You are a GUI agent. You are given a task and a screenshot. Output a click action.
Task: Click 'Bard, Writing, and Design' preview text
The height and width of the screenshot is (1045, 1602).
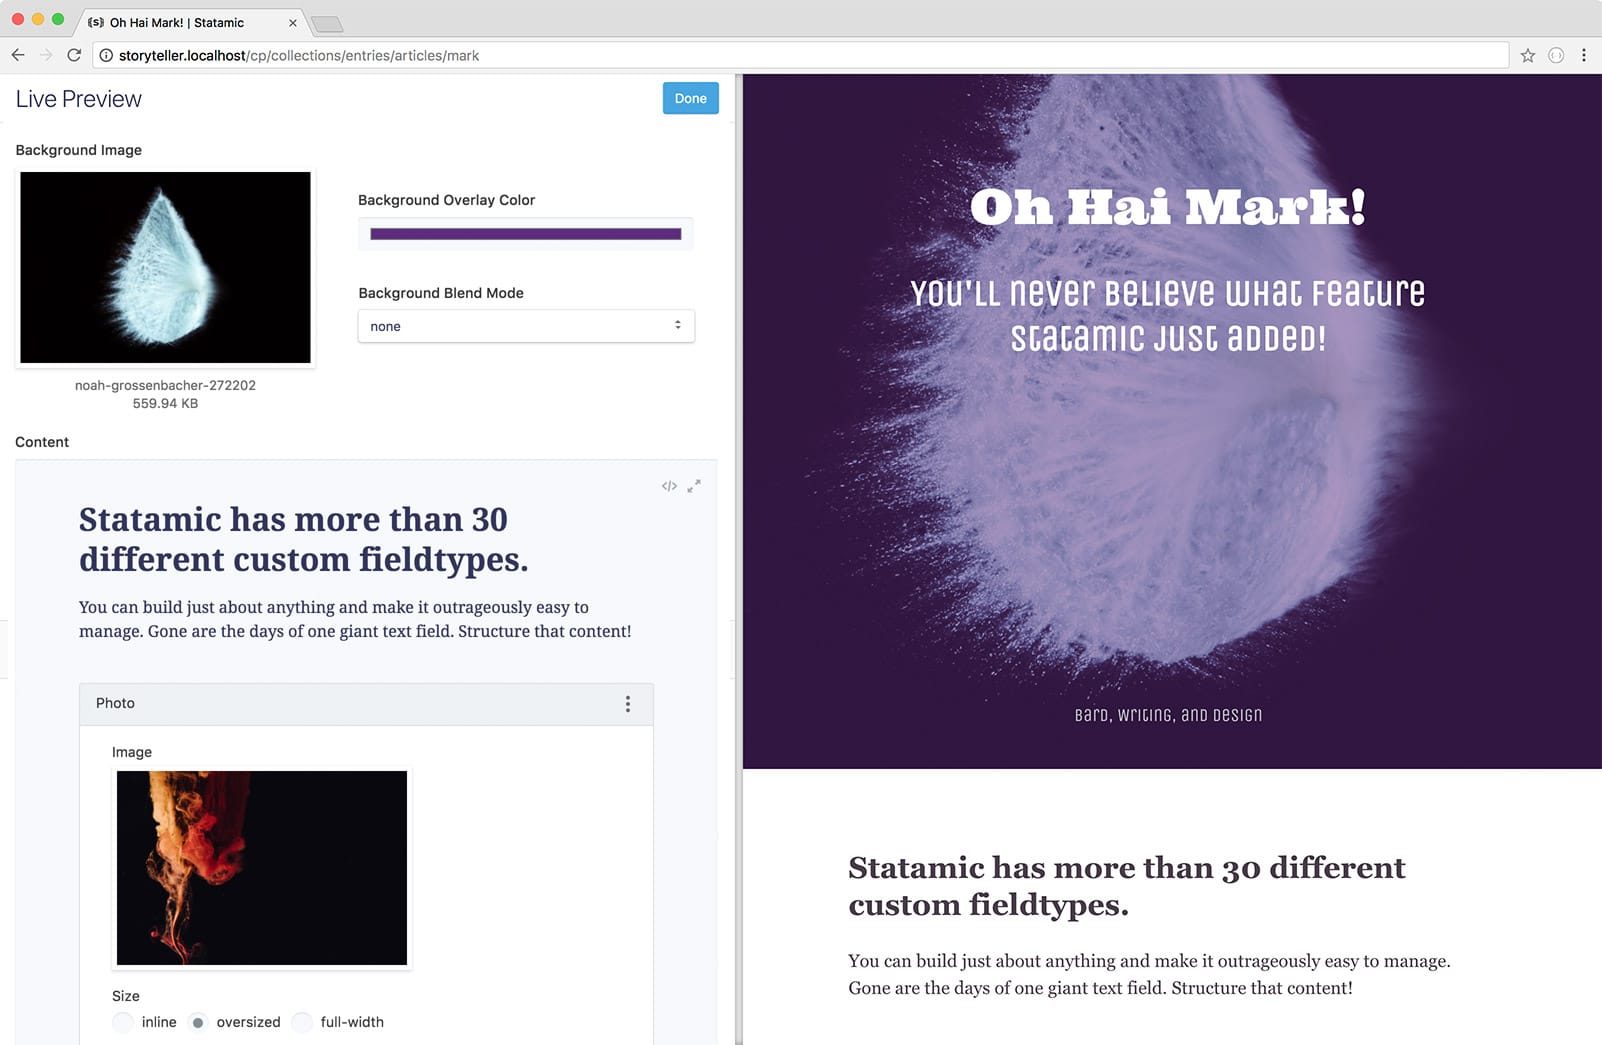(1168, 715)
